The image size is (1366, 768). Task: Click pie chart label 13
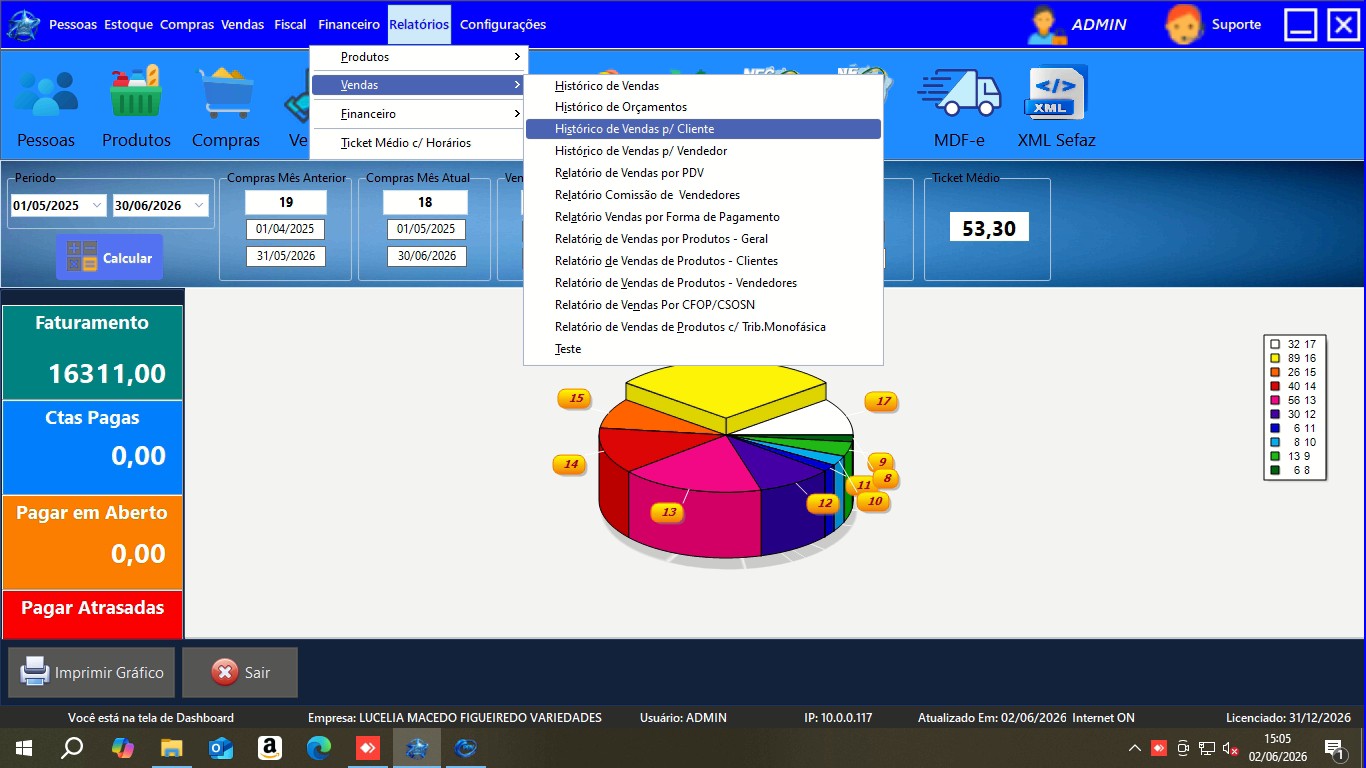(668, 512)
